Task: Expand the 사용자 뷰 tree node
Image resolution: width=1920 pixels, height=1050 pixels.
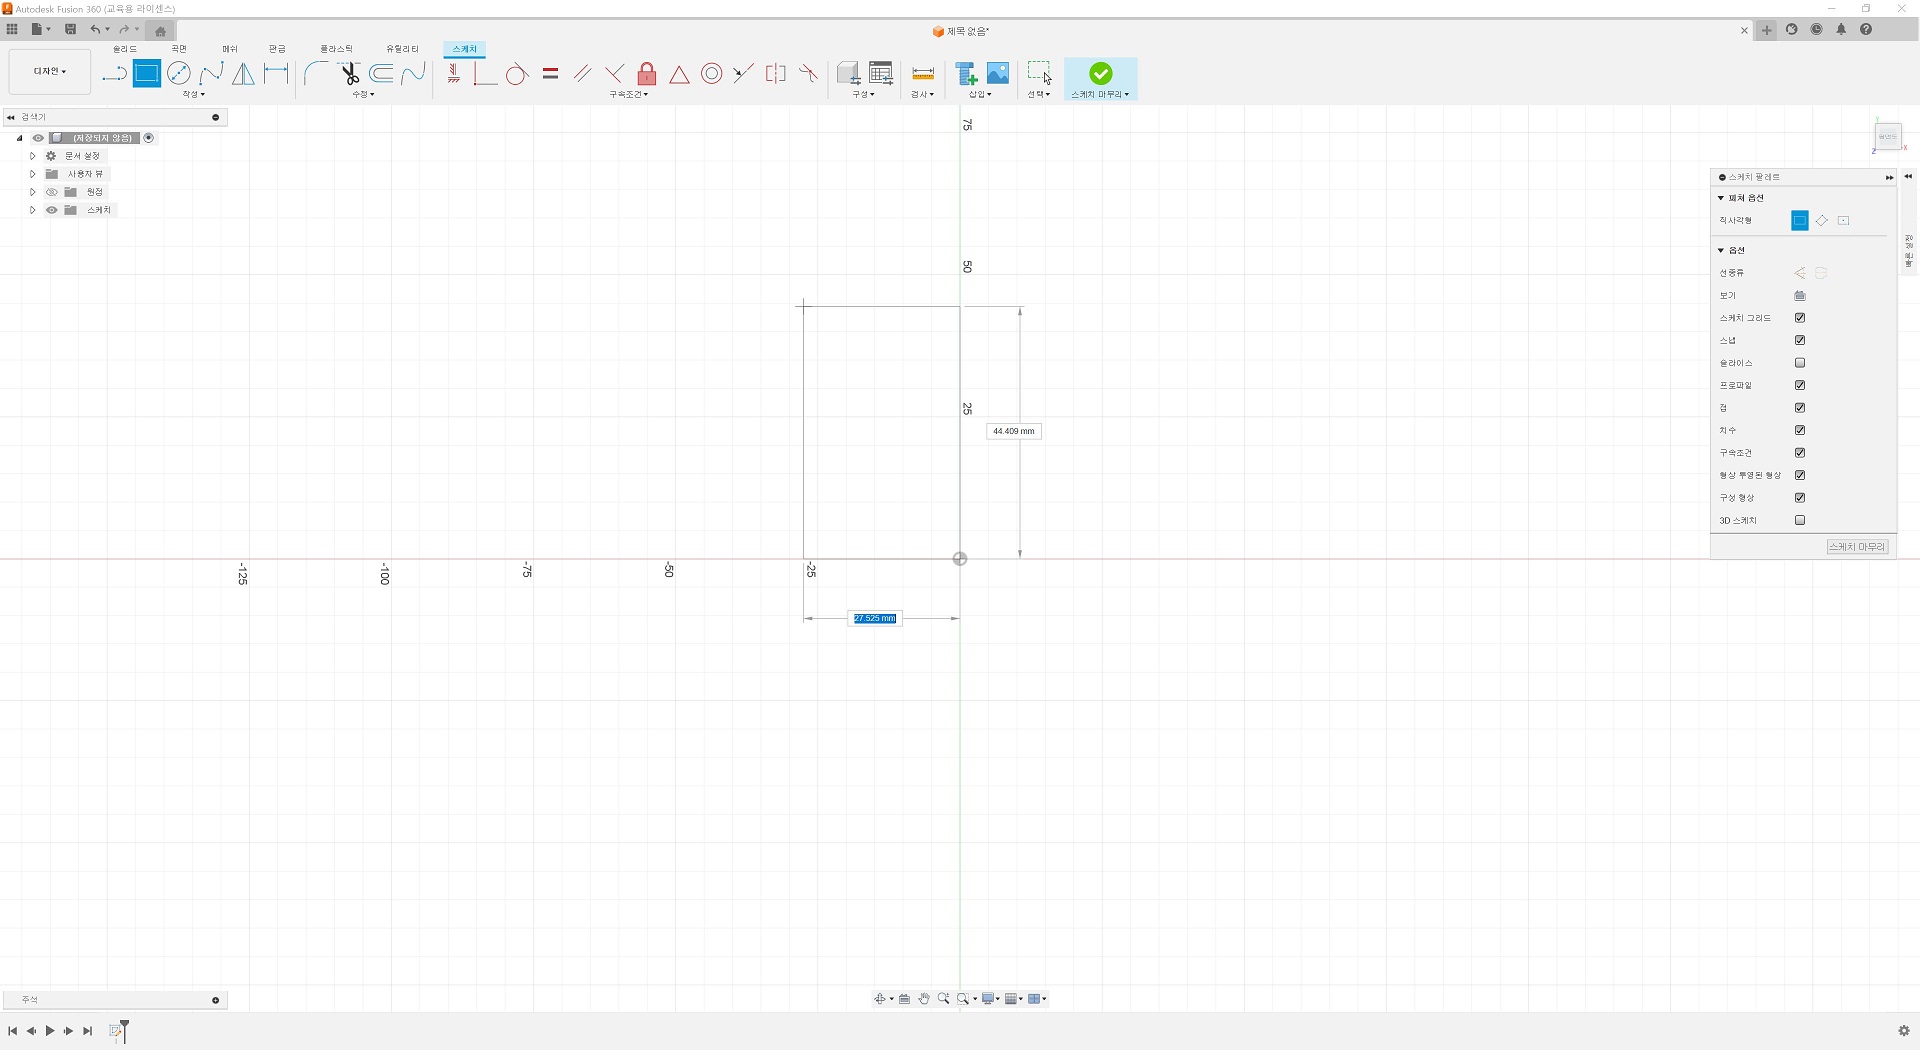Action: [x=32, y=174]
